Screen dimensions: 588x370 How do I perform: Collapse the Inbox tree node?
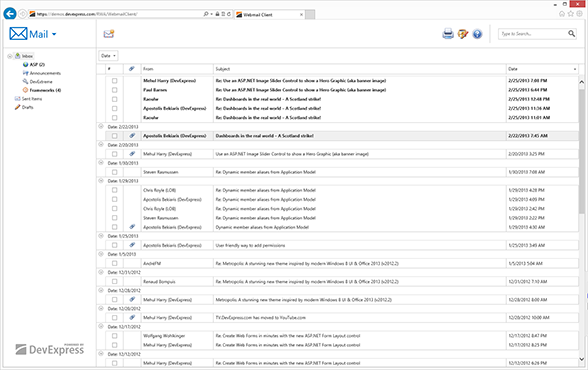(x=10, y=56)
